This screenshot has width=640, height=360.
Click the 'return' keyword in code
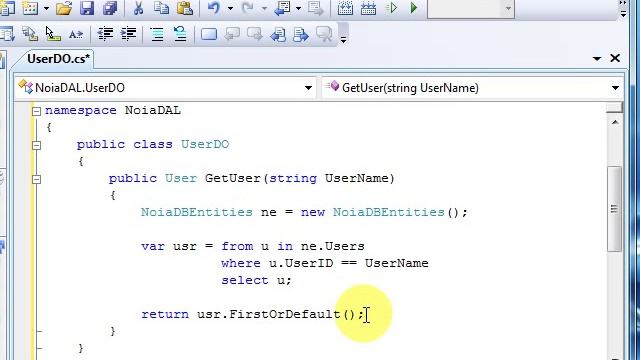165,314
